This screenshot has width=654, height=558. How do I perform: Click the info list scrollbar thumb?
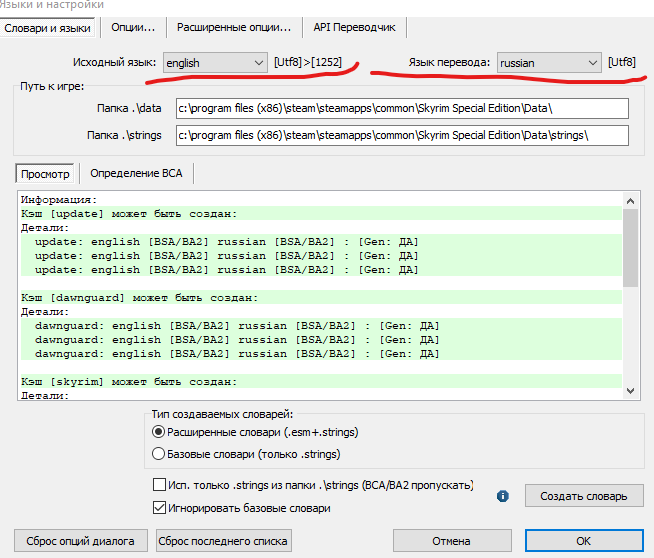(631, 248)
